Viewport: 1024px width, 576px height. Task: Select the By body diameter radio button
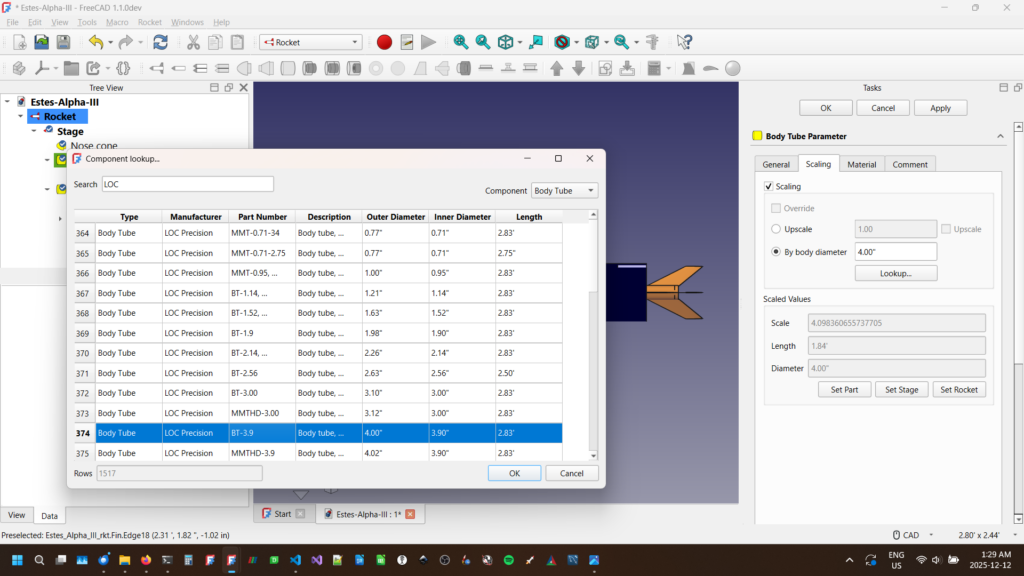pos(776,252)
